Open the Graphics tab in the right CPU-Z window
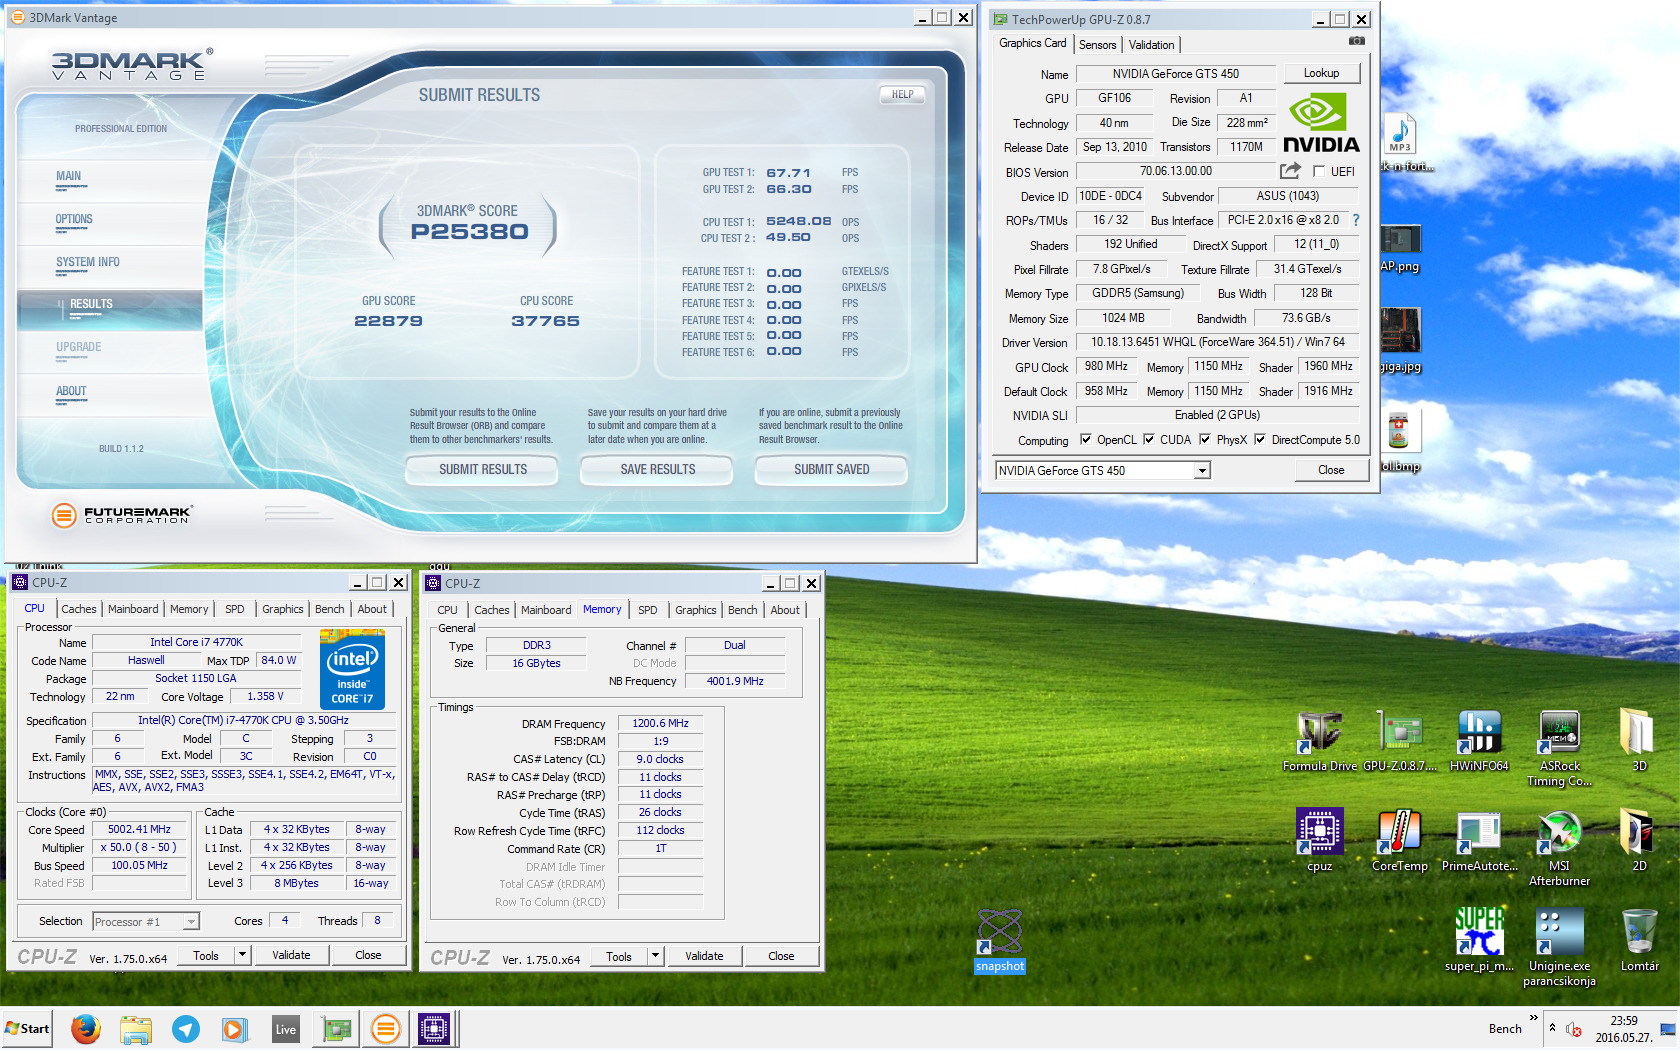 pyautogui.click(x=696, y=610)
